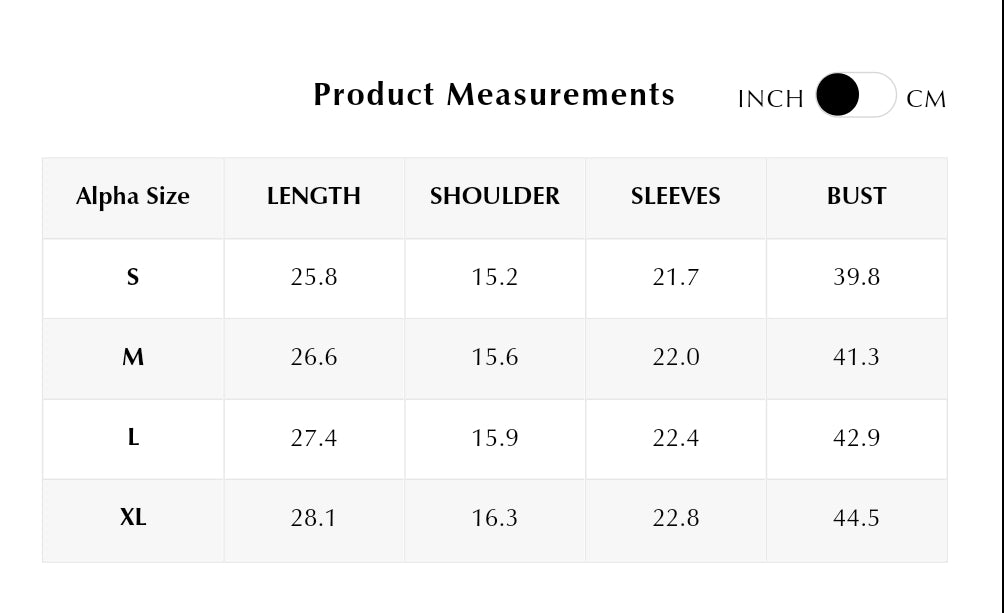The image size is (1004, 613).
Task: Select the INCH unit label
Action: point(770,99)
